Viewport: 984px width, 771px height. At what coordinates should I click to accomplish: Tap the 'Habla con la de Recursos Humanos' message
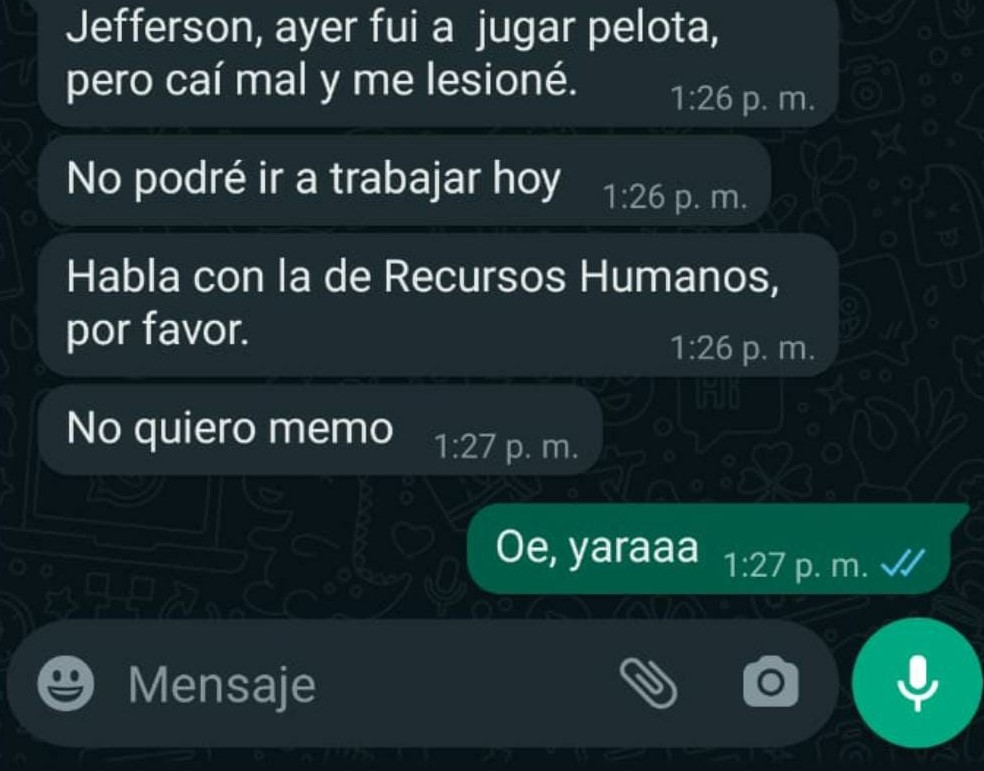point(439,305)
